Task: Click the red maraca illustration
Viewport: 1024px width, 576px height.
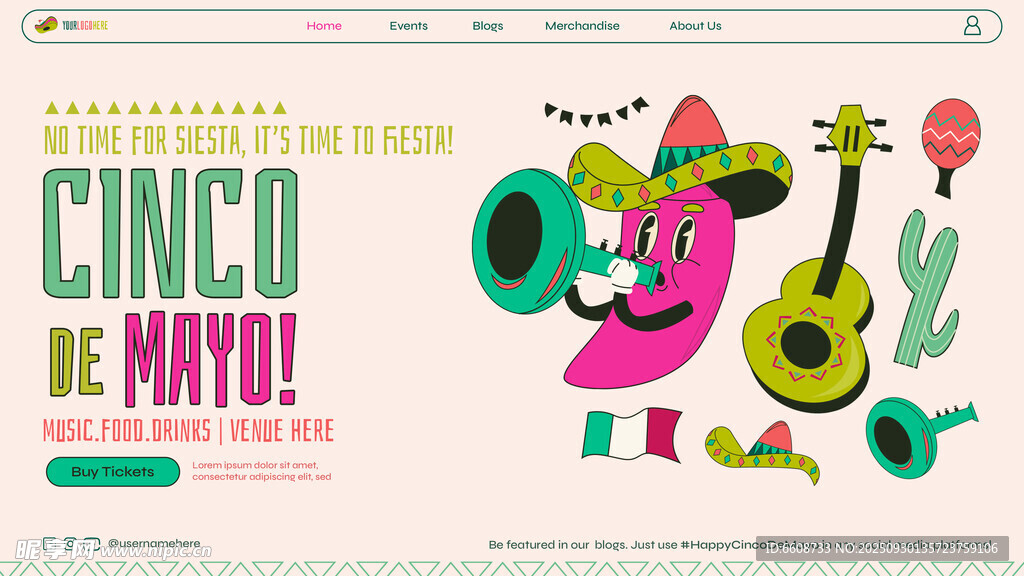Action: [949, 141]
